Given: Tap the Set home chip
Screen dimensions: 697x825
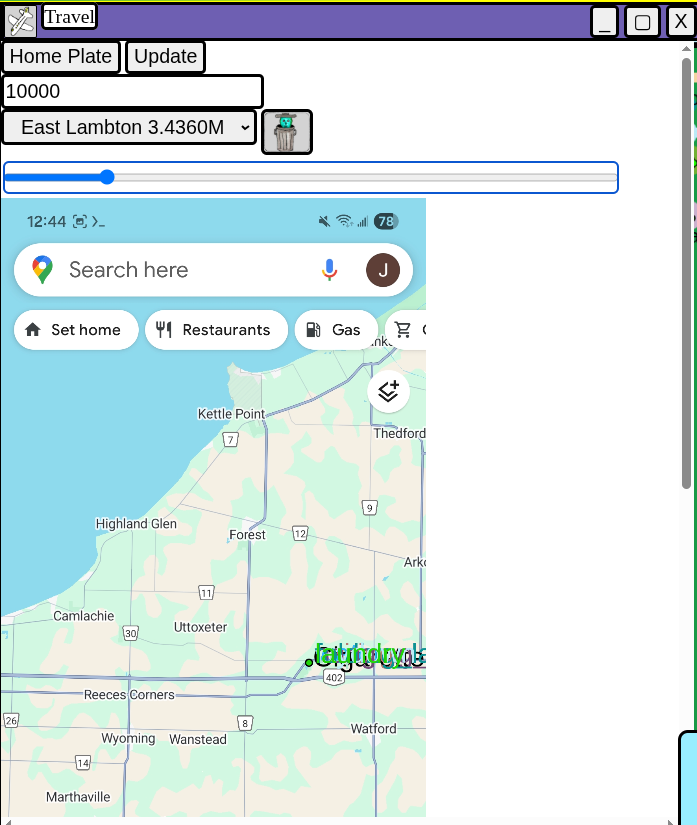Looking at the screenshot, I should [x=76, y=330].
